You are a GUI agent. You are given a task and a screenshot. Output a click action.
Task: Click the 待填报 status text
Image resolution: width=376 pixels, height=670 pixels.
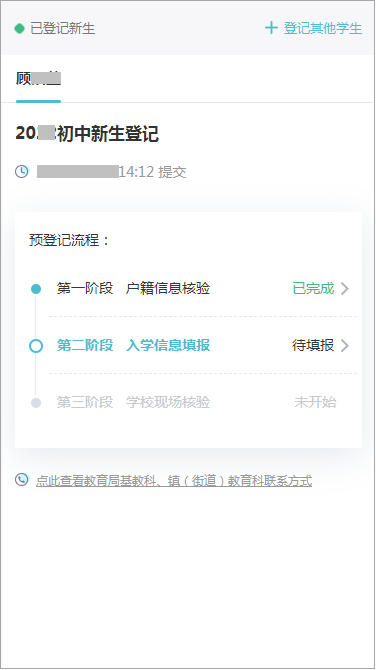(313, 345)
